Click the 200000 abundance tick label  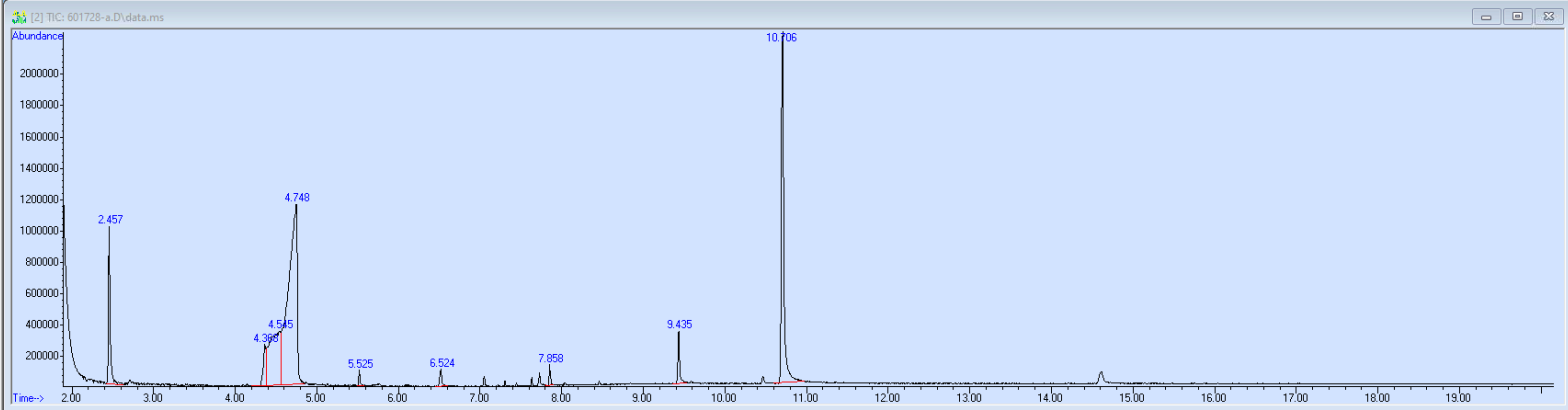click(x=43, y=356)
